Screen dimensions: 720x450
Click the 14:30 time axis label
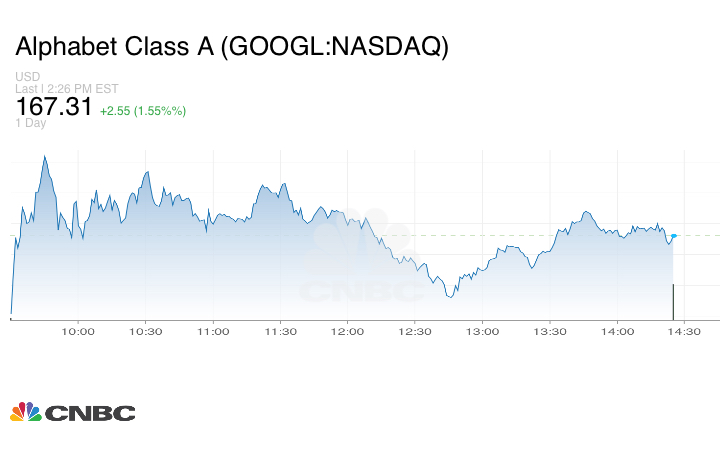point(685,332)
